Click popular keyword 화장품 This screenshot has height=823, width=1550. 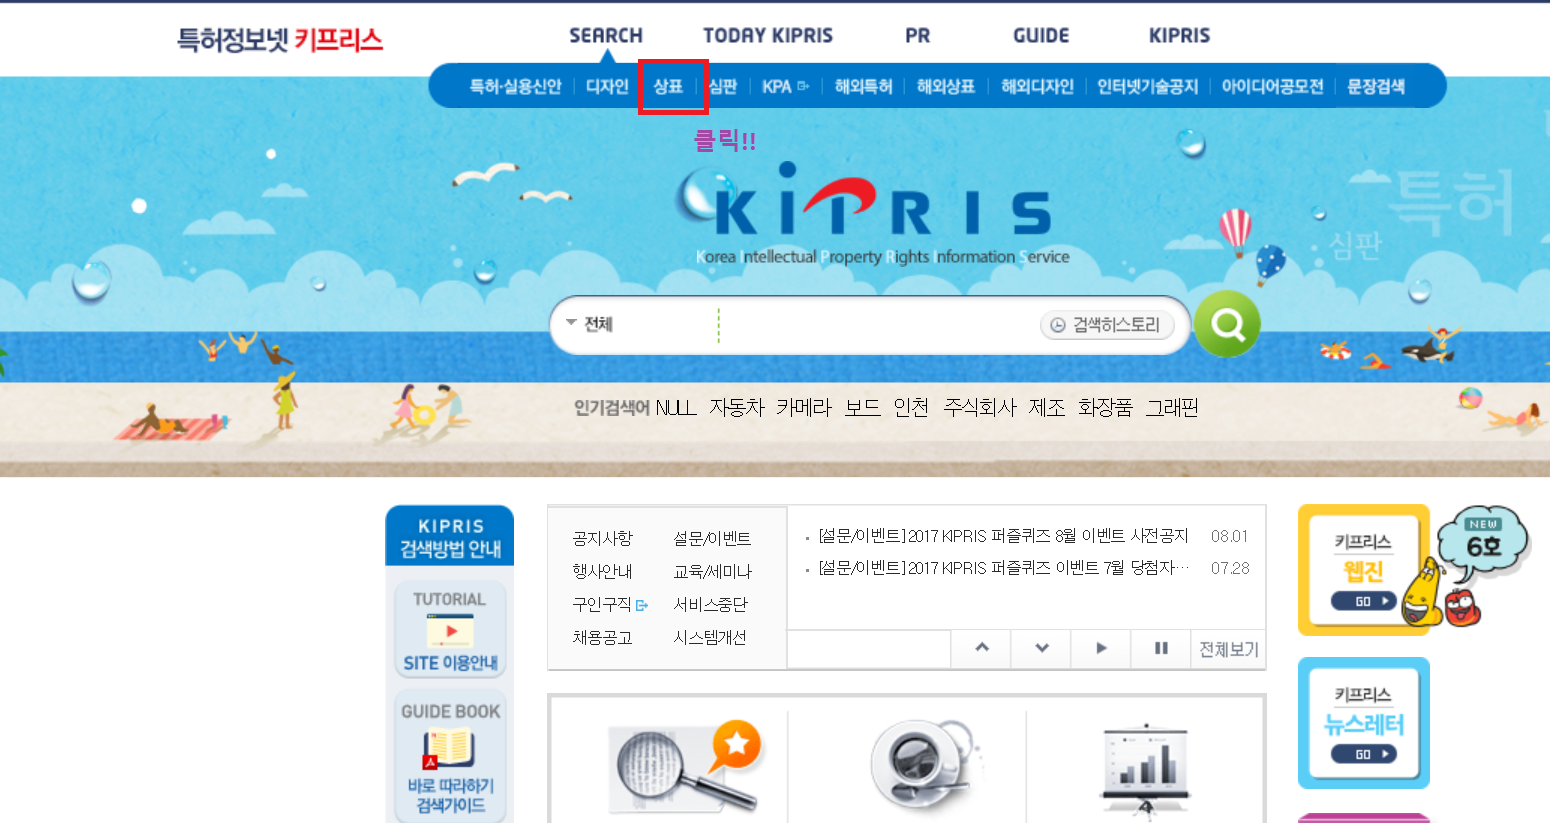tap(1105, 407)
